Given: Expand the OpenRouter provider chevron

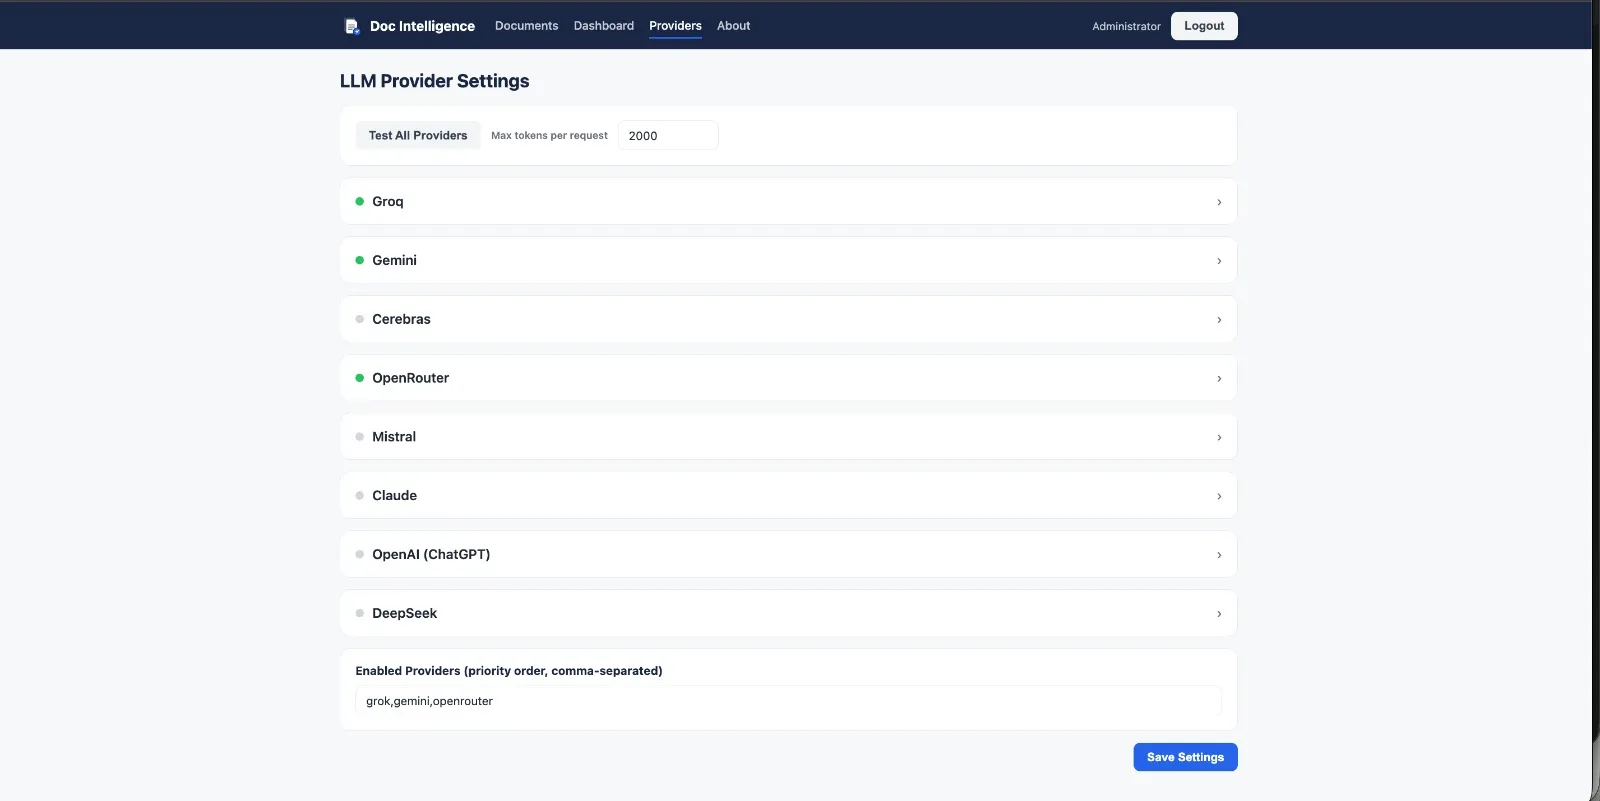Looking at the screenshot, I should (x=1219, y=379).
